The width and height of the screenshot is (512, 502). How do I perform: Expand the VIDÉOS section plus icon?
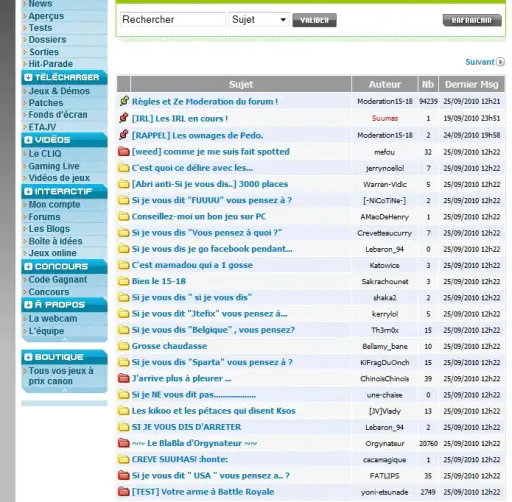click(28, 140)
